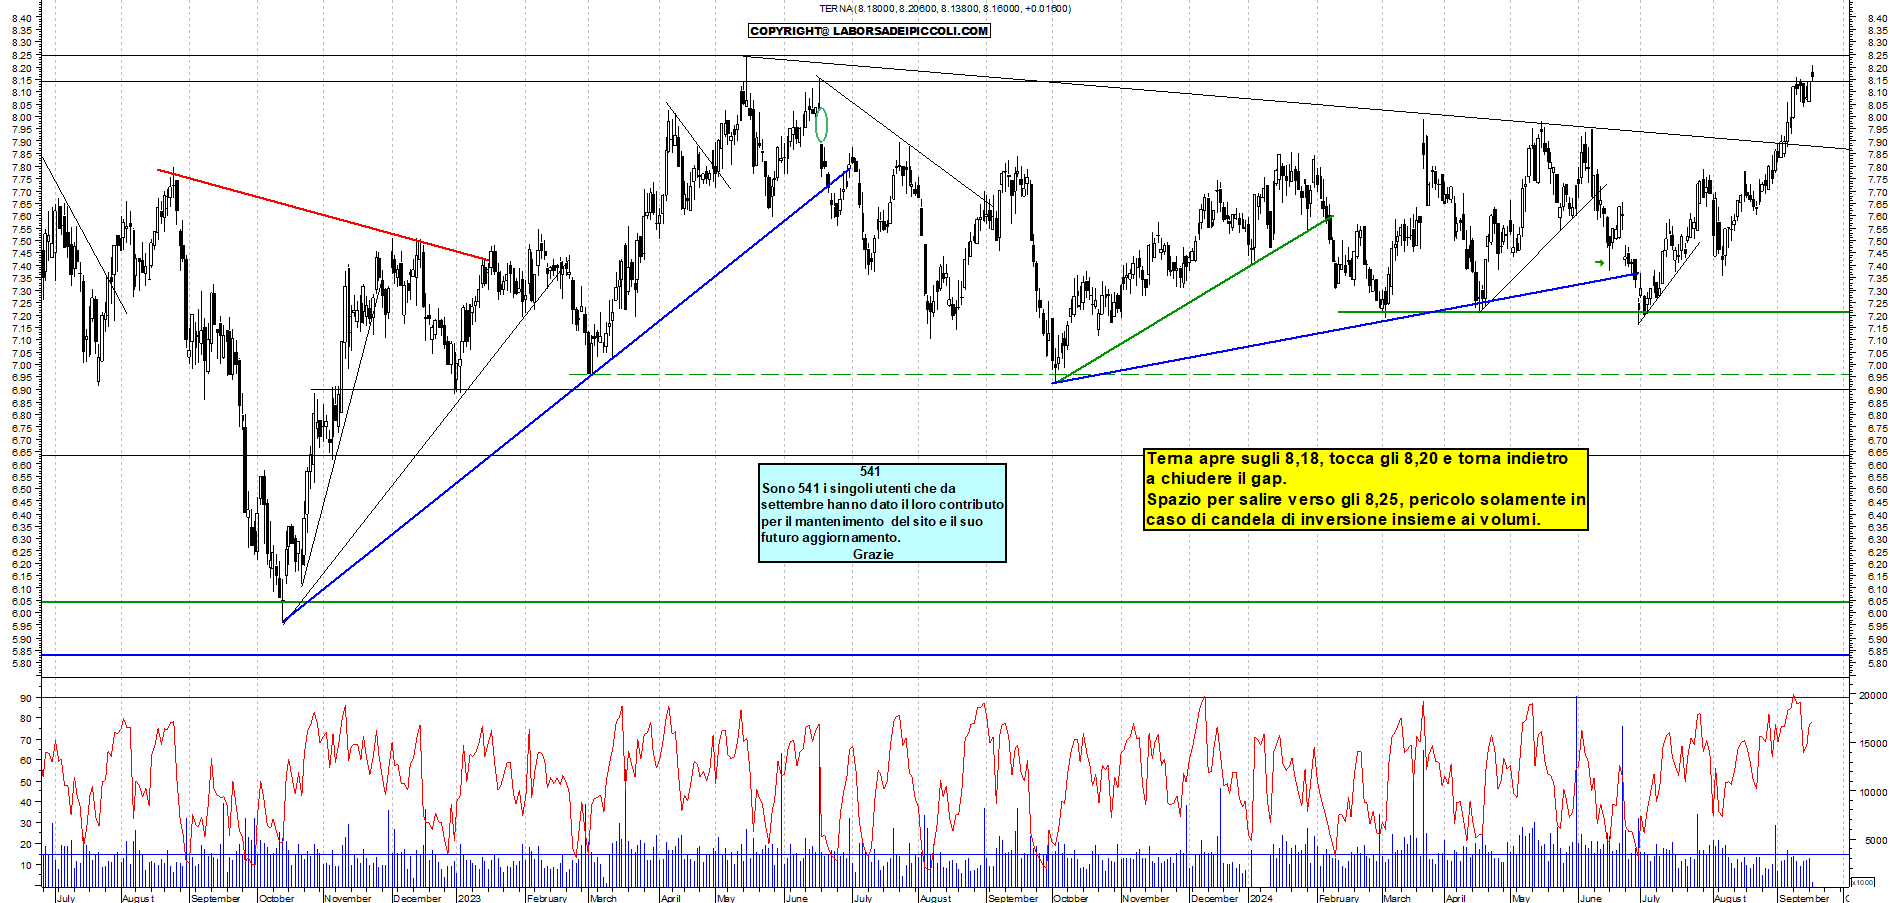Click the green ellipse annotation near June 2023
Image resolution: width=1890 pixels, height=903 pixels.
click(x=821, y=125)
